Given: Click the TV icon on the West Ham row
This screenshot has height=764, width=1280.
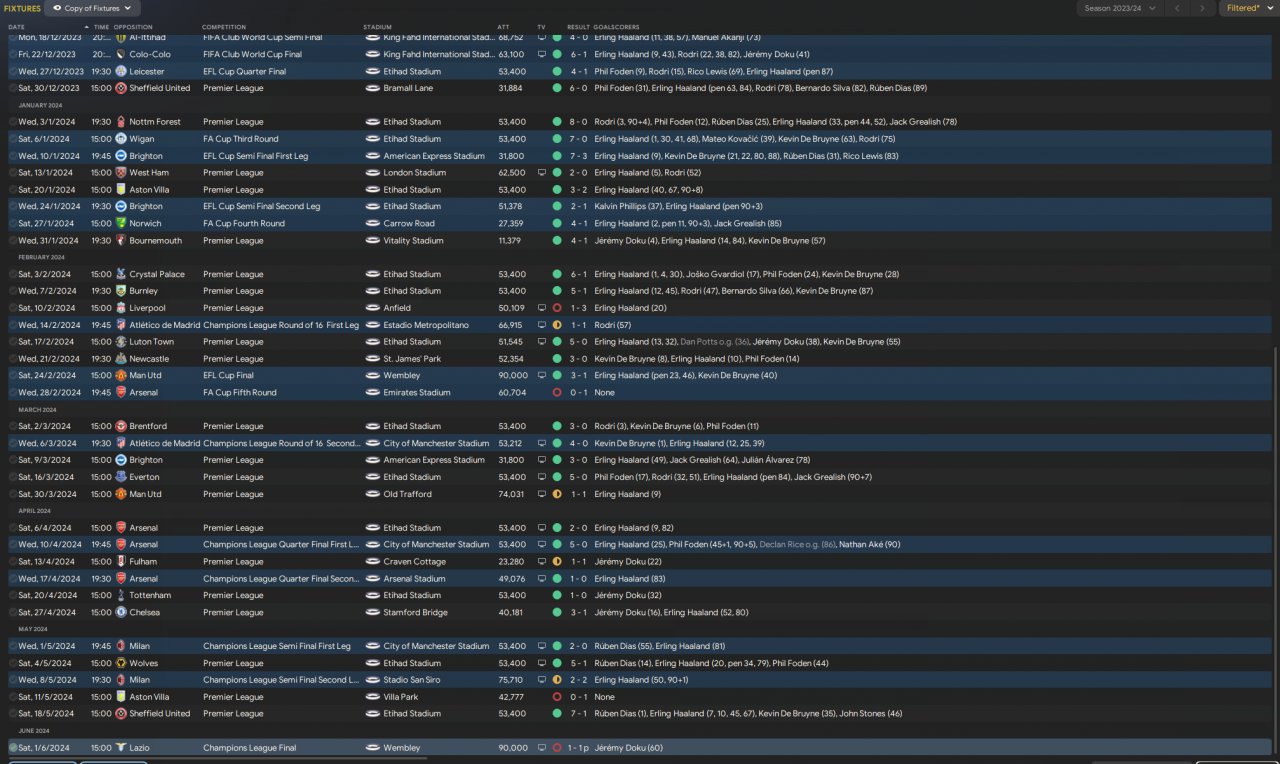Looking at the screenshot, I should tap(542, 173).
